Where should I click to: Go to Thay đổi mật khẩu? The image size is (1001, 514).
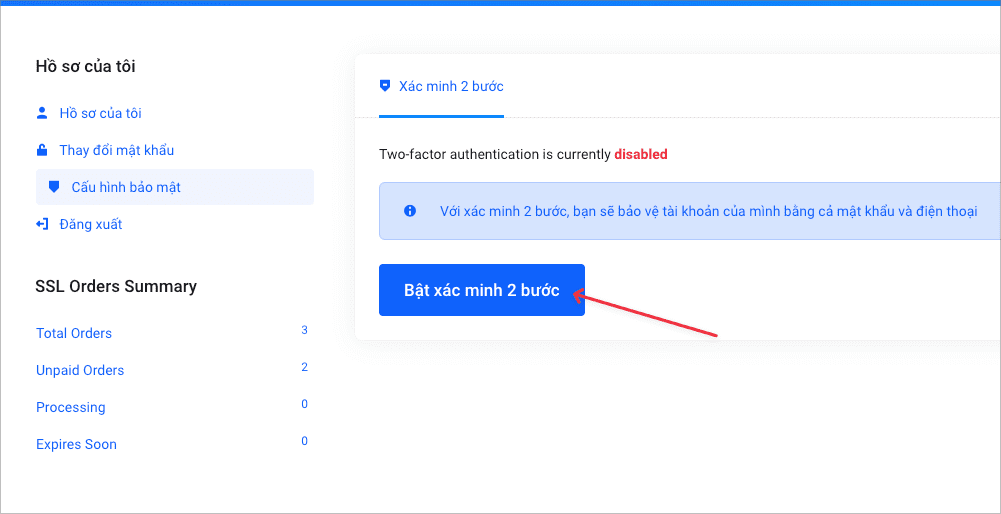116,150
